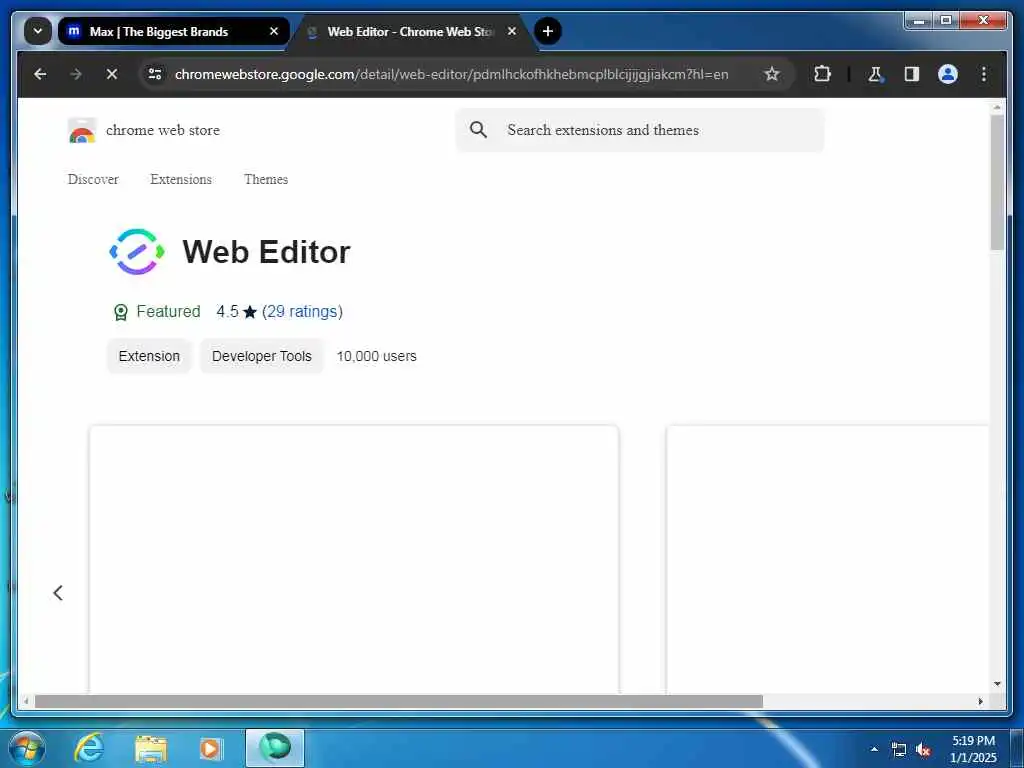Click the second screenshot preview card

pyautogui.click(x=827, y=560)
